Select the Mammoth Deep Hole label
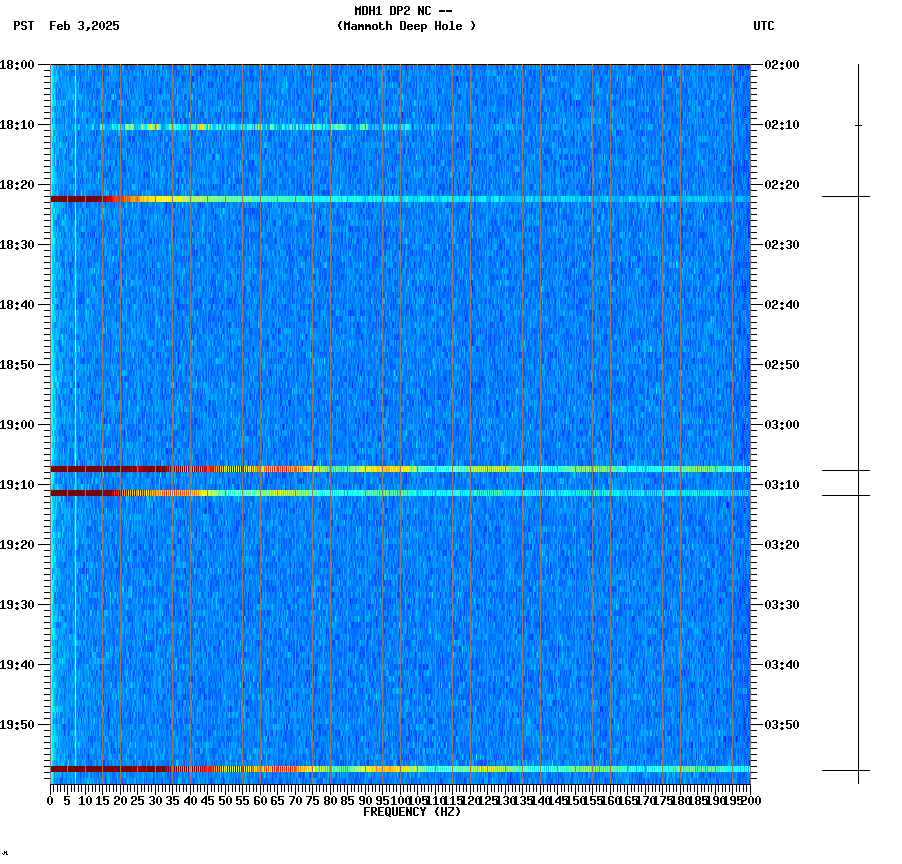This screenshot has width=902, height=864. tap(406, 27)
